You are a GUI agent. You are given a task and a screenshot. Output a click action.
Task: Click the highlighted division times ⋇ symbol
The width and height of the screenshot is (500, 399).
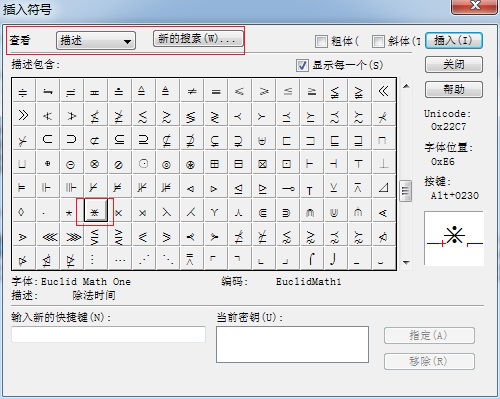[95, 211]
